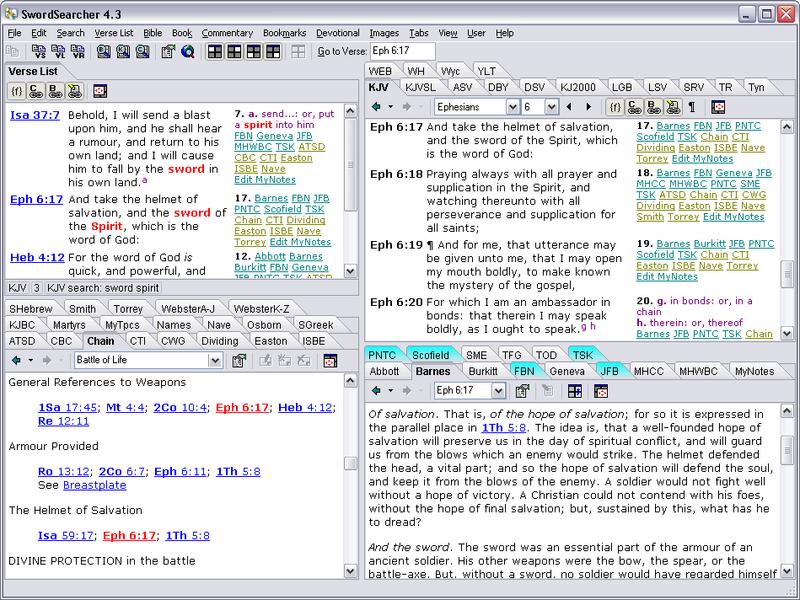This screenshot has width=800, height=600.
Task: Click the blue split-panel icon in commentary toolbar
Action: [574, 391]
